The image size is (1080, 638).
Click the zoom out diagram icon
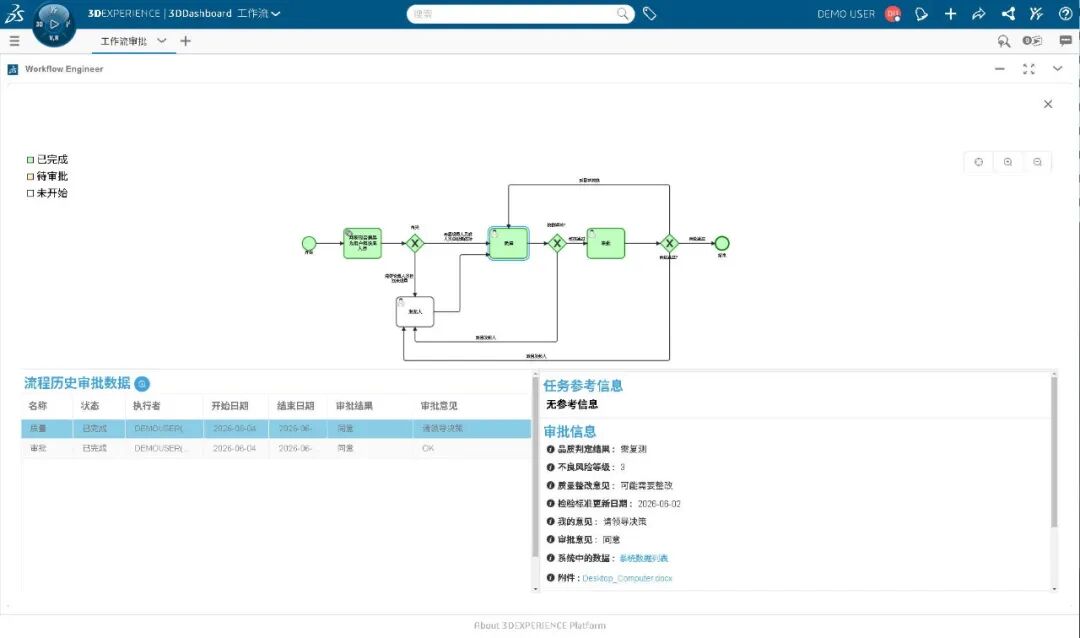pyautogui.click(x=1037, y=162)
